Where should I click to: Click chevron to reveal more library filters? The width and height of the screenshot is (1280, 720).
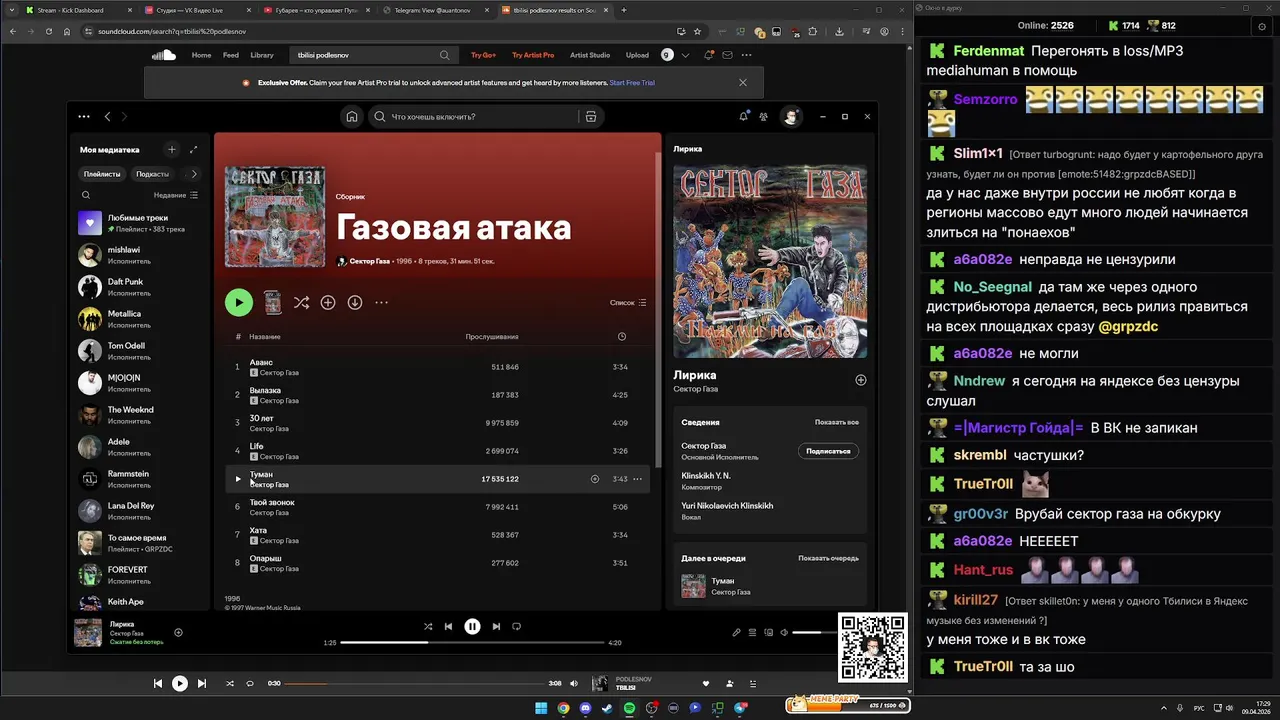click(194, 174)
